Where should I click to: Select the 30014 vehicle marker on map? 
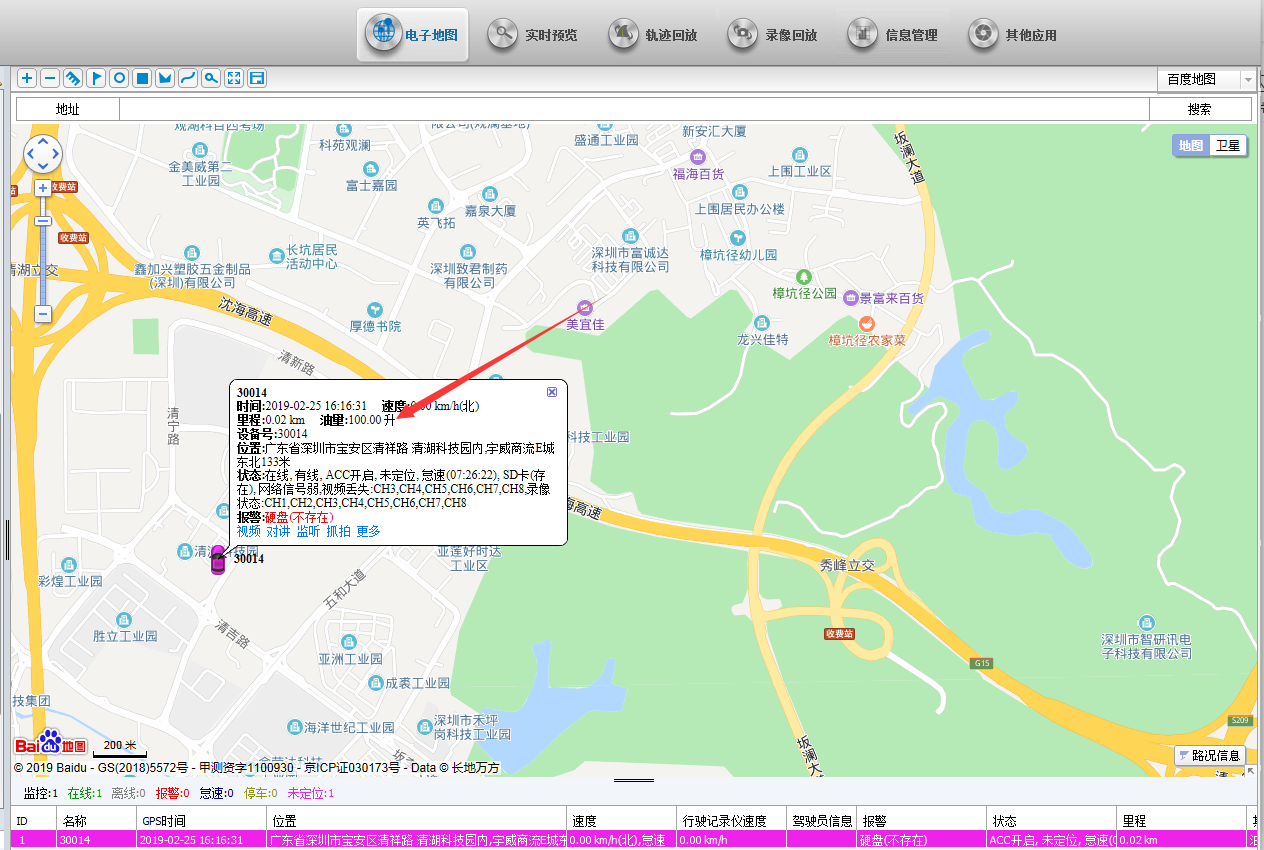pyautogui.click(x=218, y=561)
